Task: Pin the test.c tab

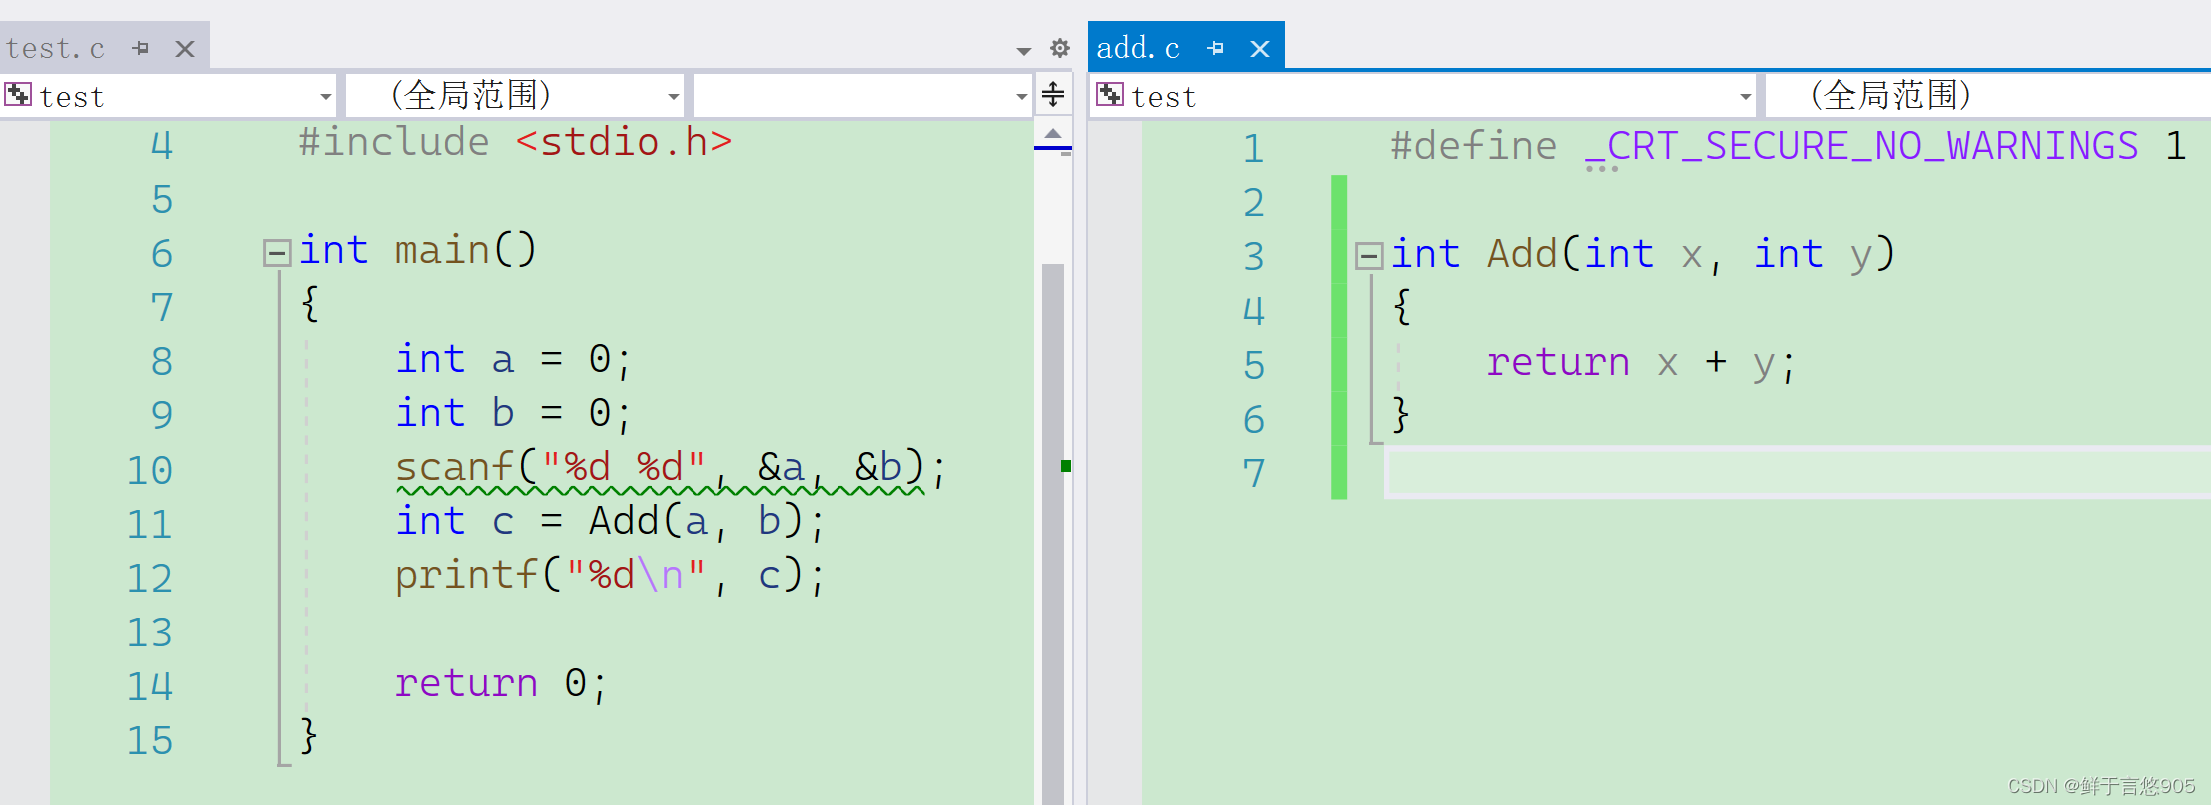Action: click(x=141, y=48)
